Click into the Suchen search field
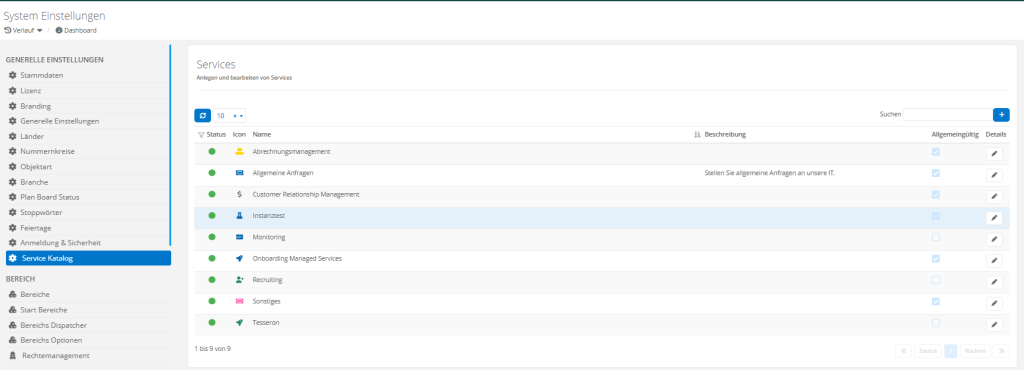1024x370 pixels. (947, 115)
